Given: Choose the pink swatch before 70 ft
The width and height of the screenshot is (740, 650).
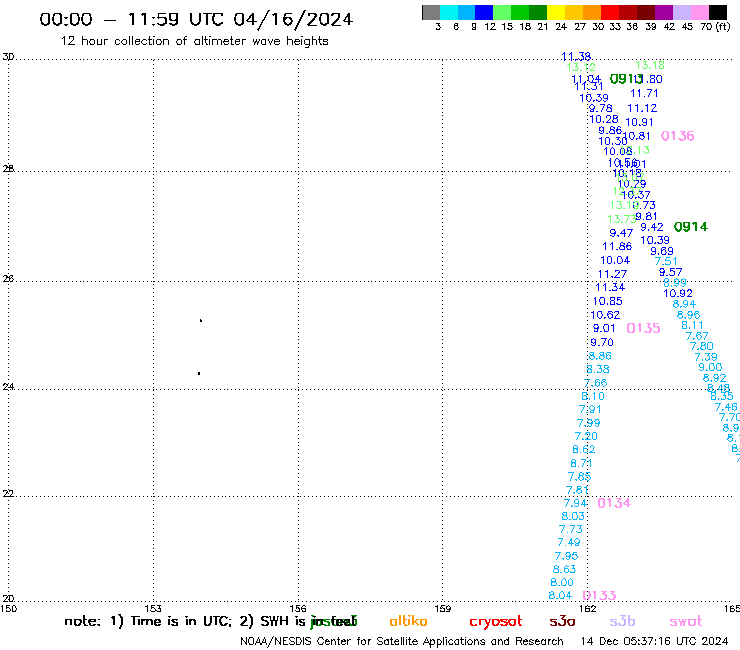Looking at the screenshot, I should click(699, 12).
